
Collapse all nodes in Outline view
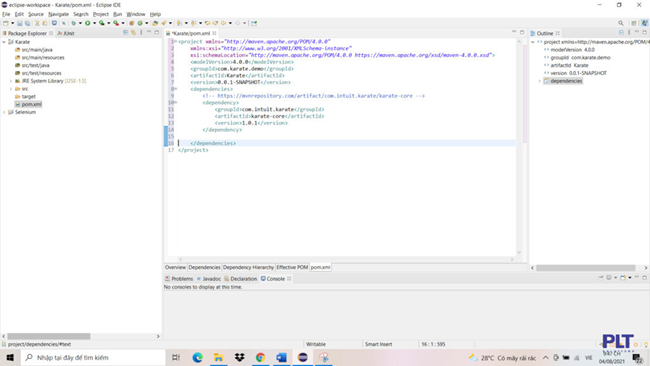pyautogui.click(x=621, y=32)
